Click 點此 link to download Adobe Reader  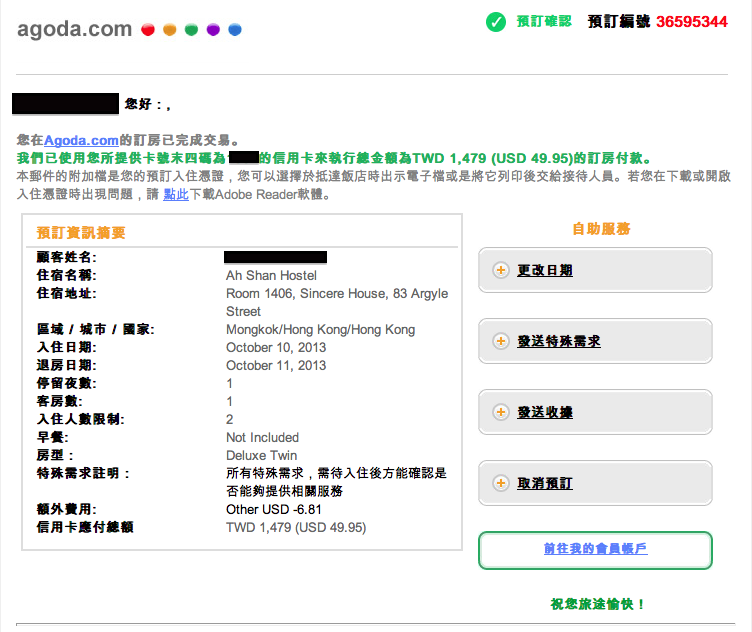tap(176, 194)
